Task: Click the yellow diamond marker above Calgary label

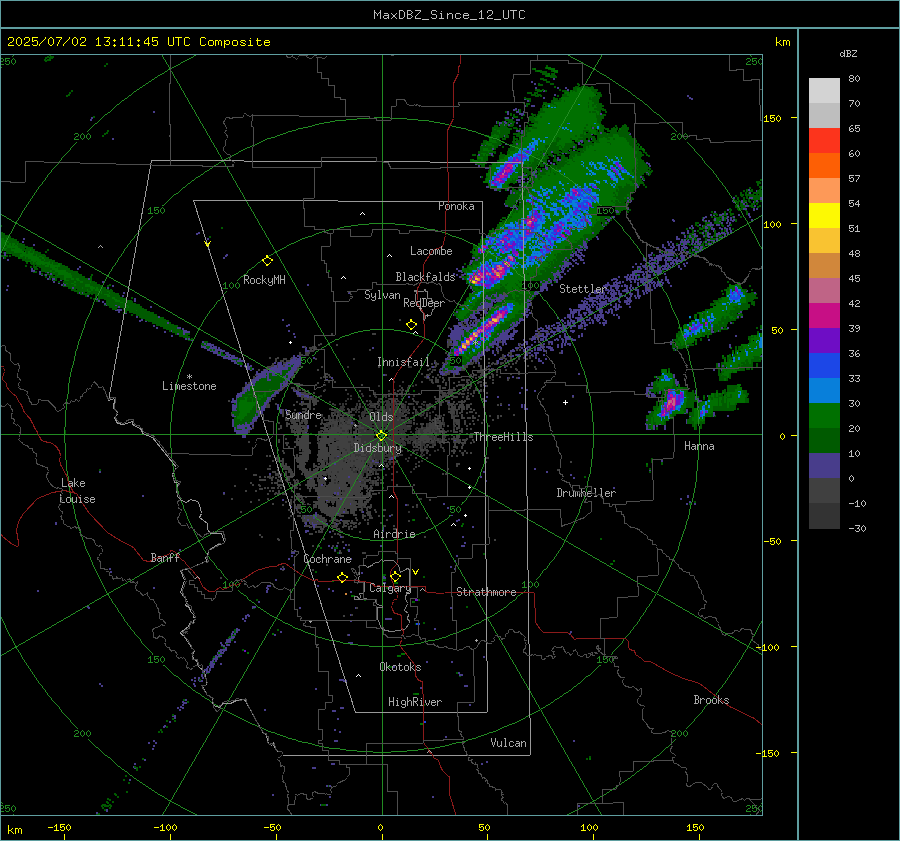Action: point(395,576)
